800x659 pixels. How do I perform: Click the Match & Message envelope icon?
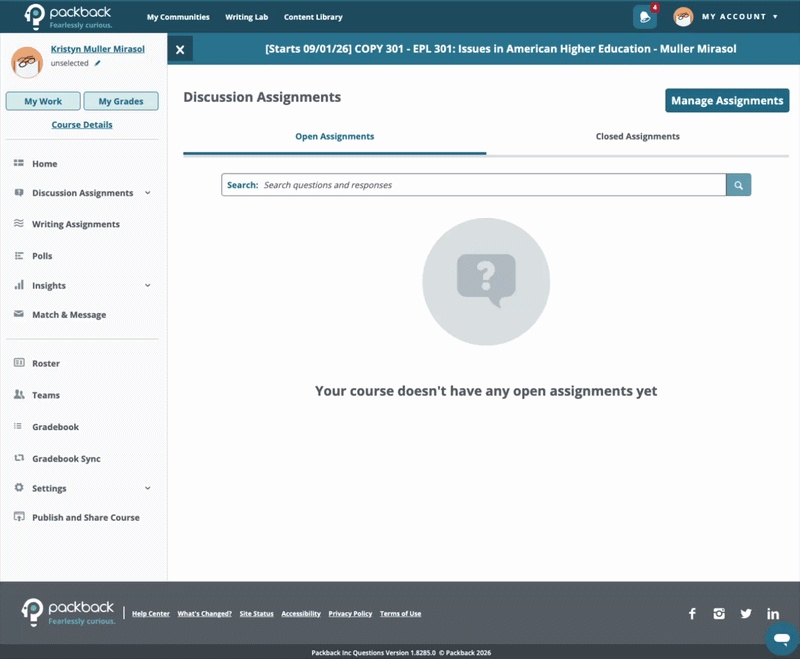coord(19,314)
